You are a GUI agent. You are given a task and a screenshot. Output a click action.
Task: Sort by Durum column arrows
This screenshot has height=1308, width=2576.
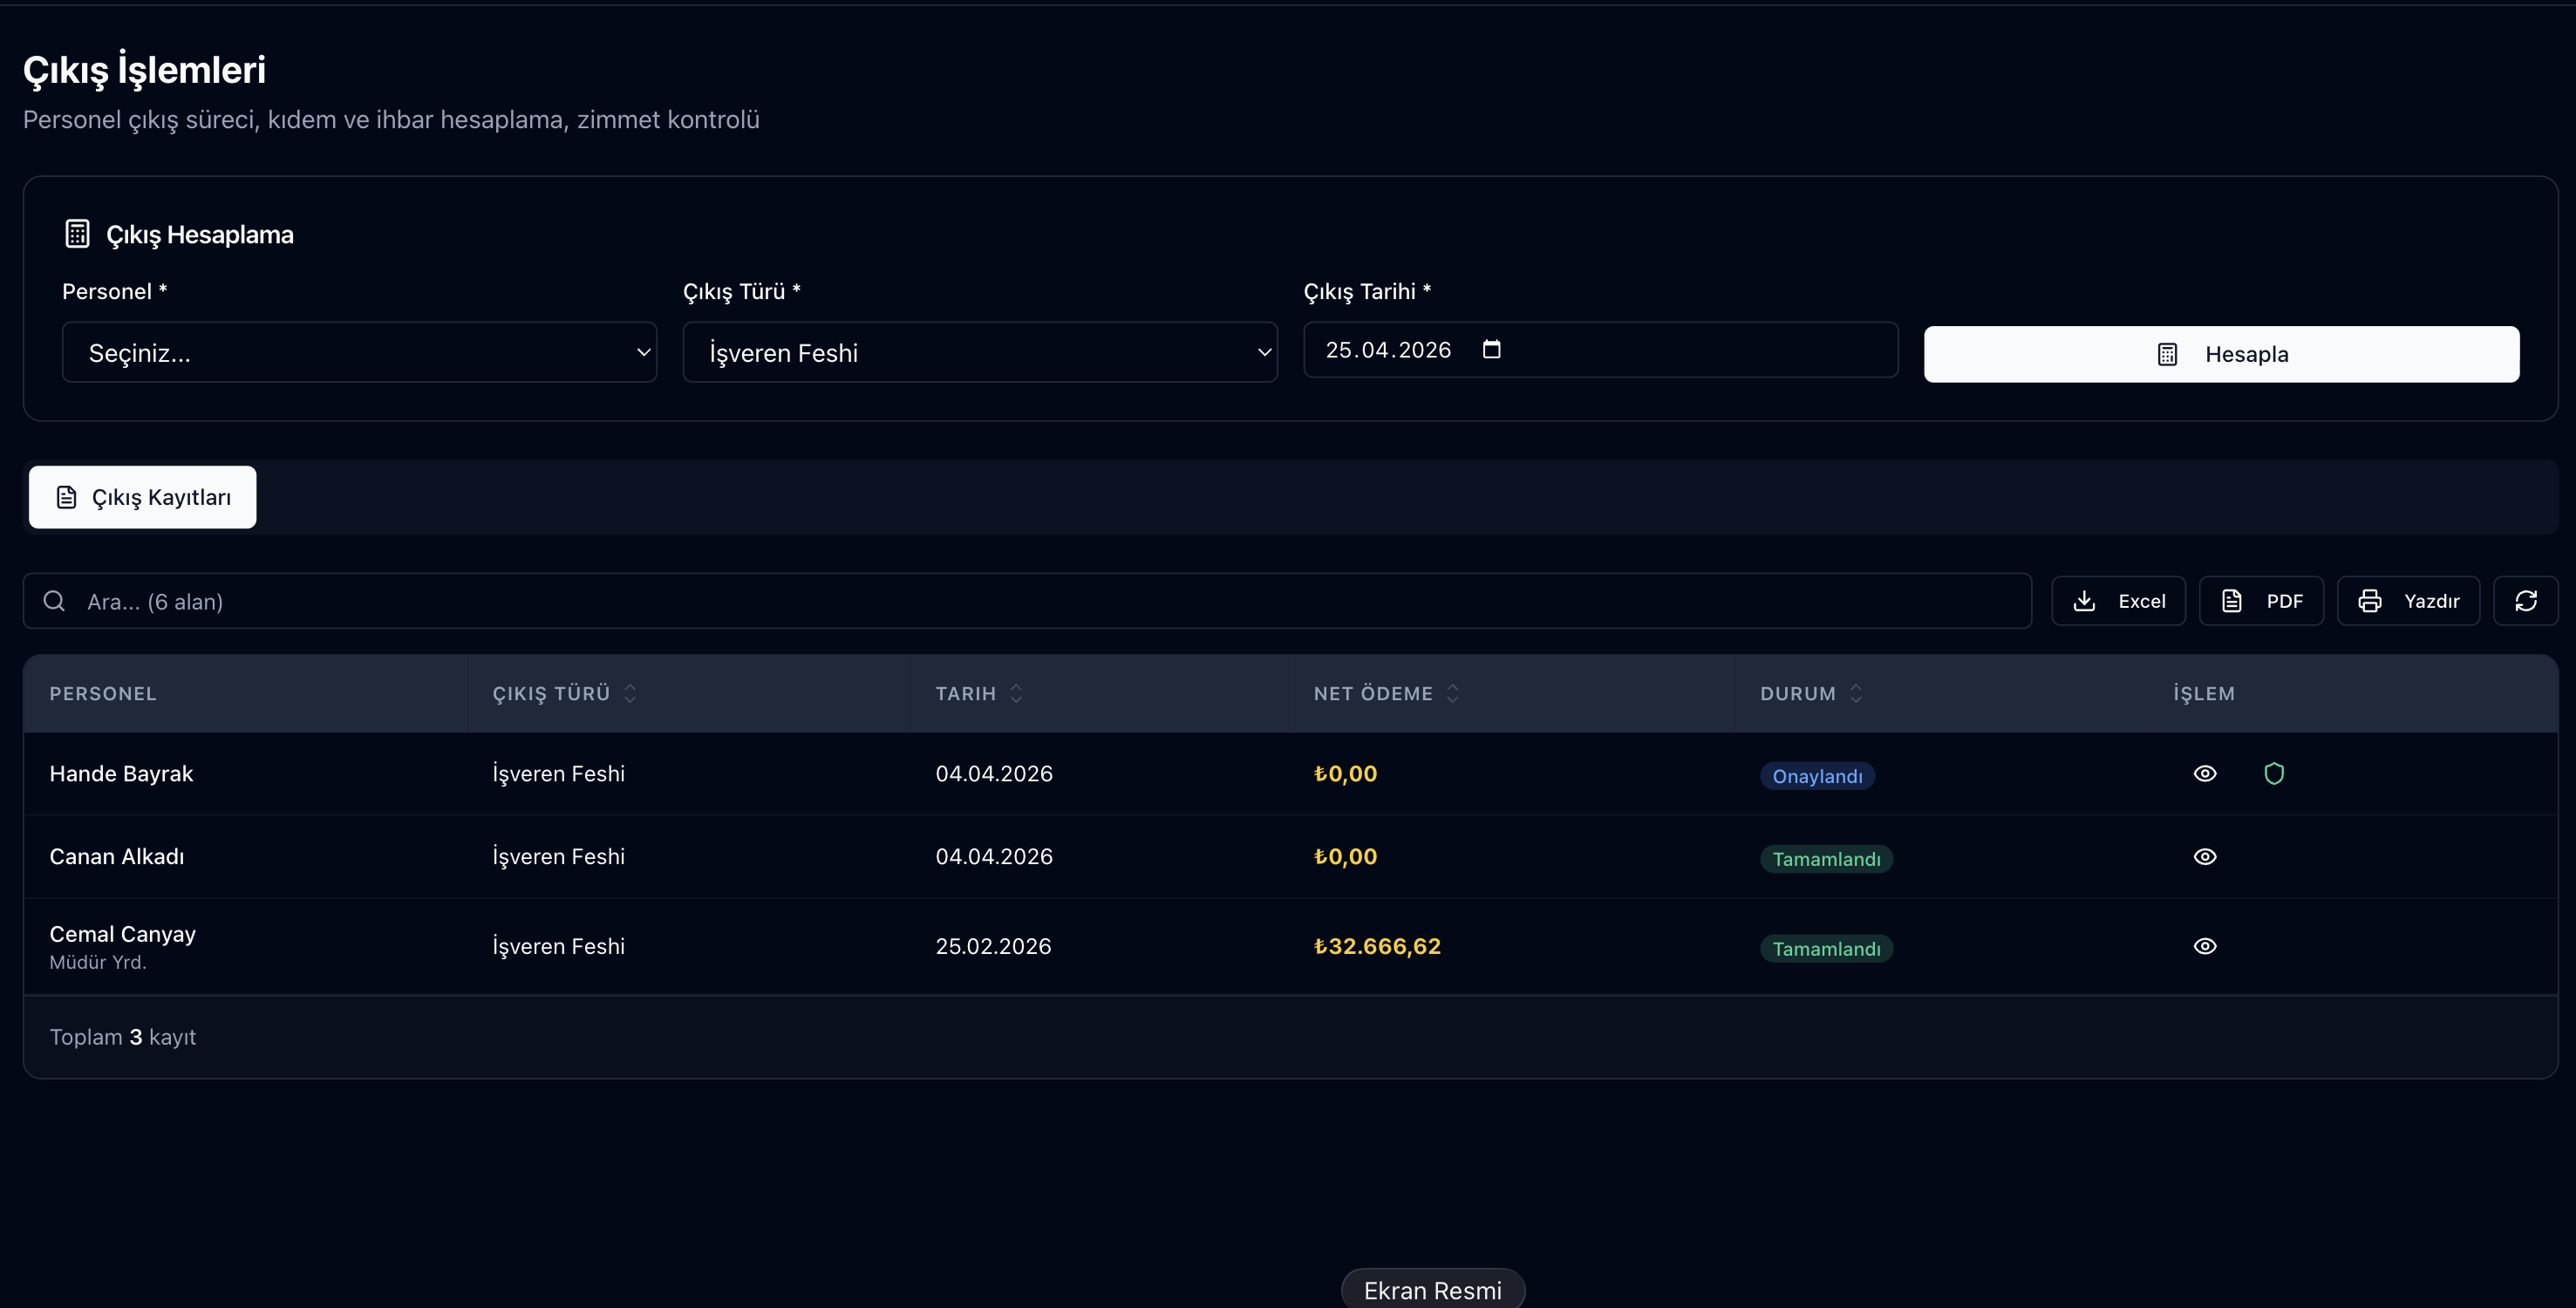(1855, 693)
